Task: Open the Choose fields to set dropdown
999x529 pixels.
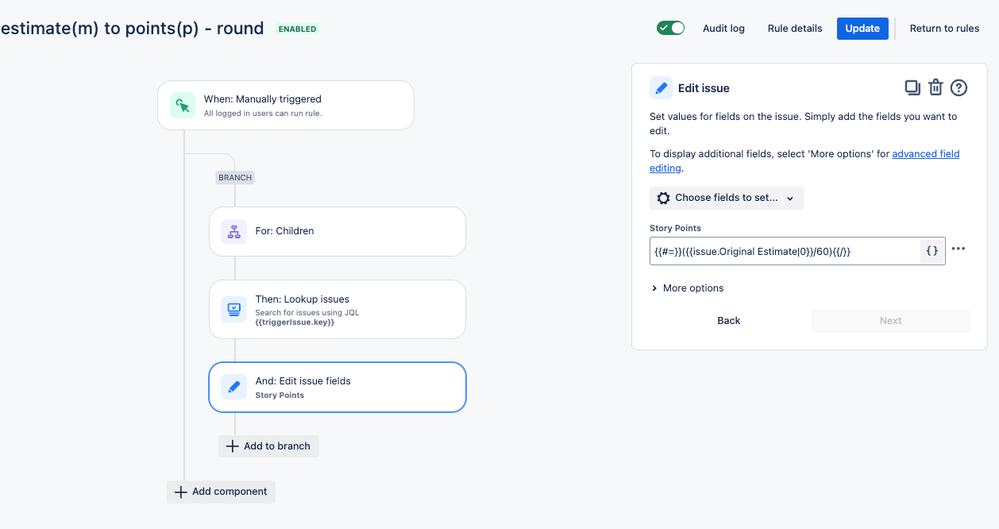Action: click(x=726, y=198)
